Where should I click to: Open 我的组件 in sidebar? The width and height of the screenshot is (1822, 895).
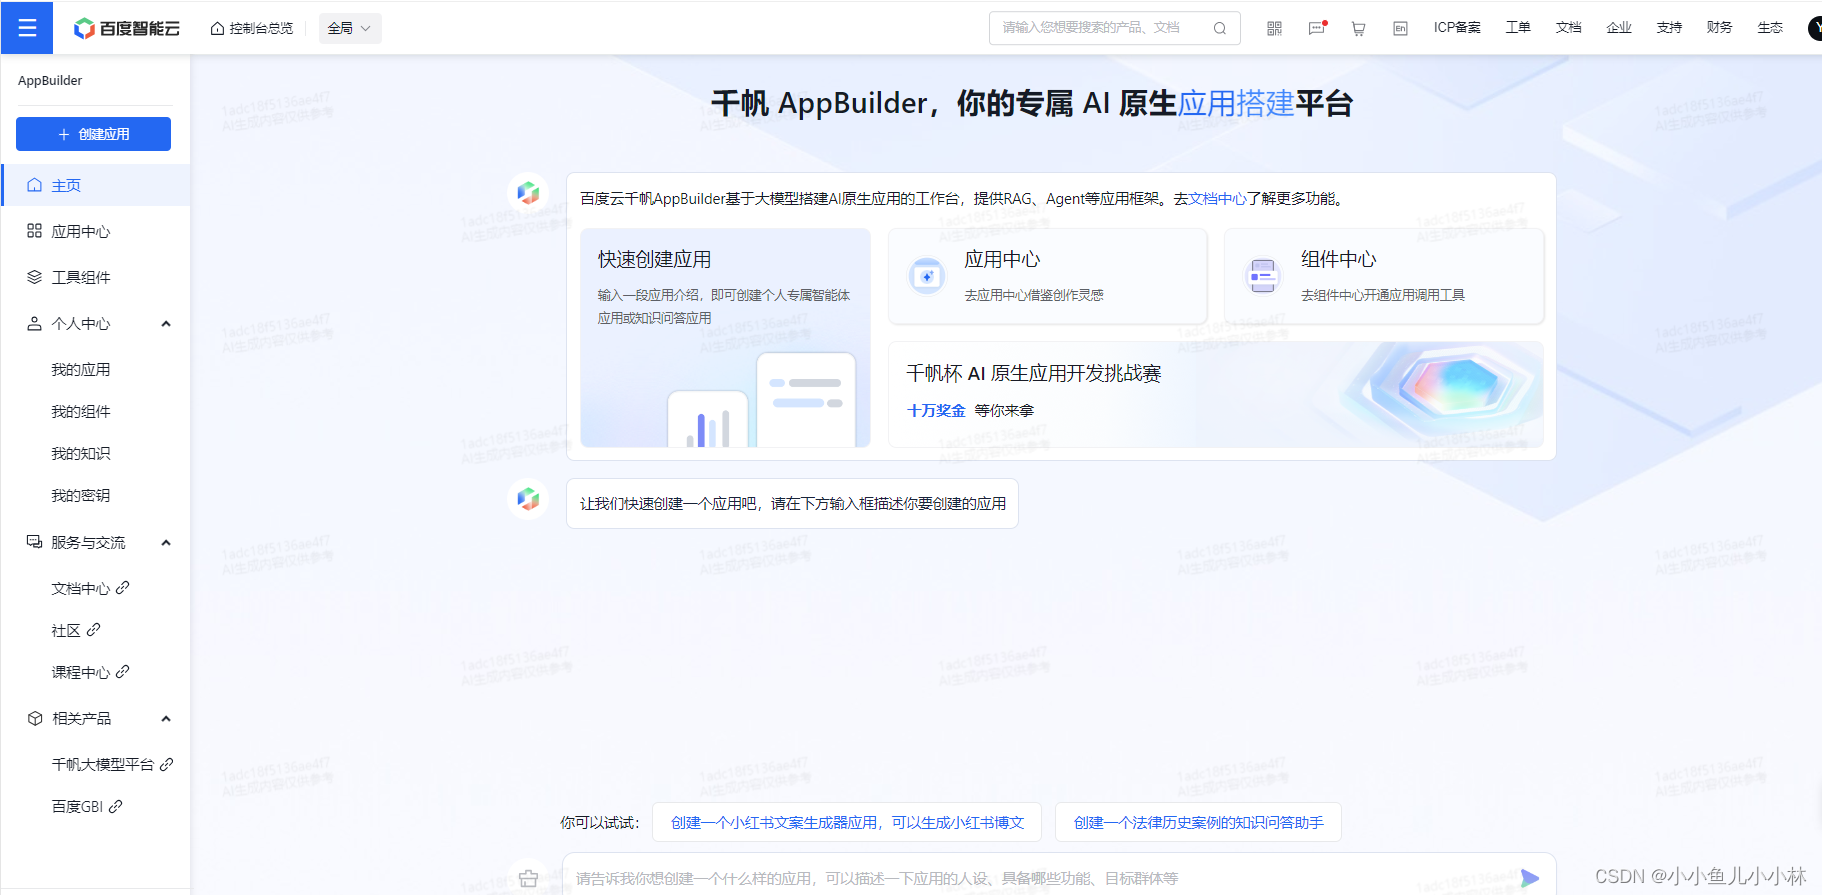(x=81, y=412)
